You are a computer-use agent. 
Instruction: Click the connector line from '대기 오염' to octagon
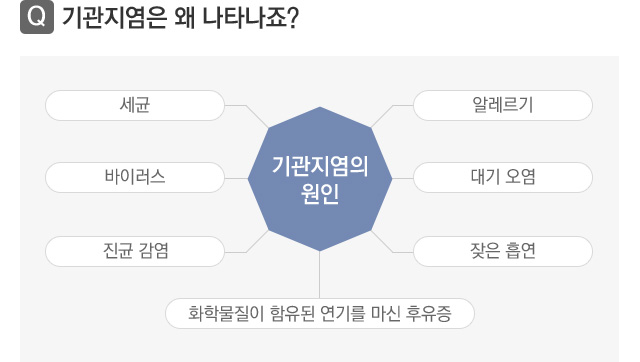click(x=403, y=178)
